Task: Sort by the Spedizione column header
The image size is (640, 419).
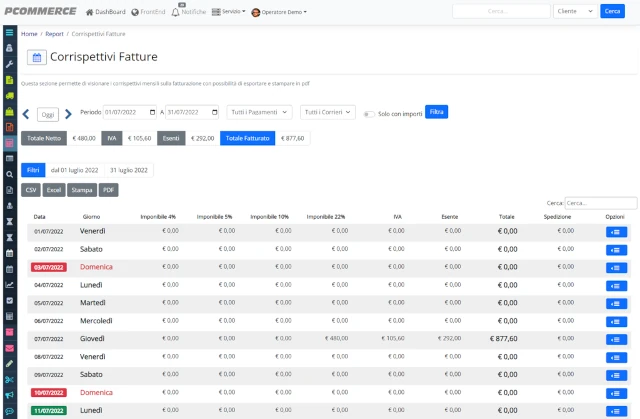Action: (x=557, y=217)
